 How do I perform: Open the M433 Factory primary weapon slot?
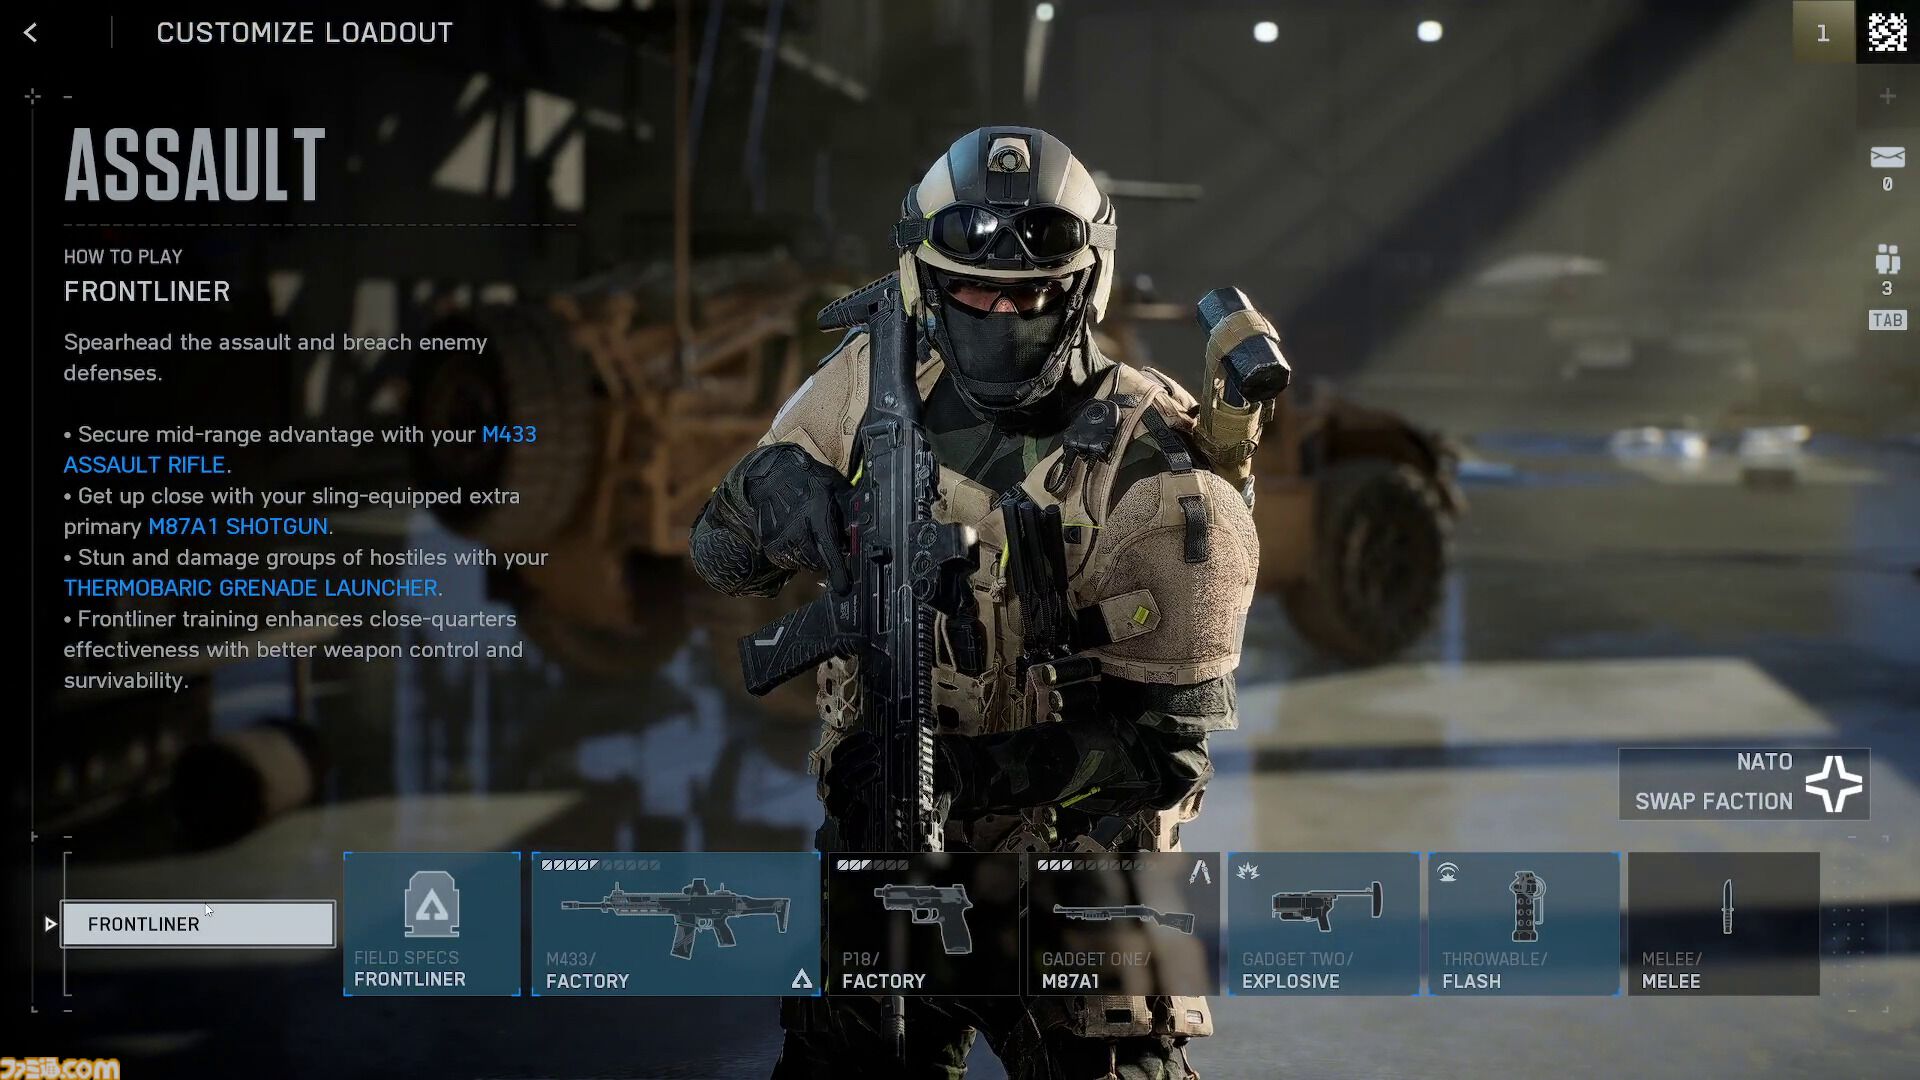pos(676,924)
